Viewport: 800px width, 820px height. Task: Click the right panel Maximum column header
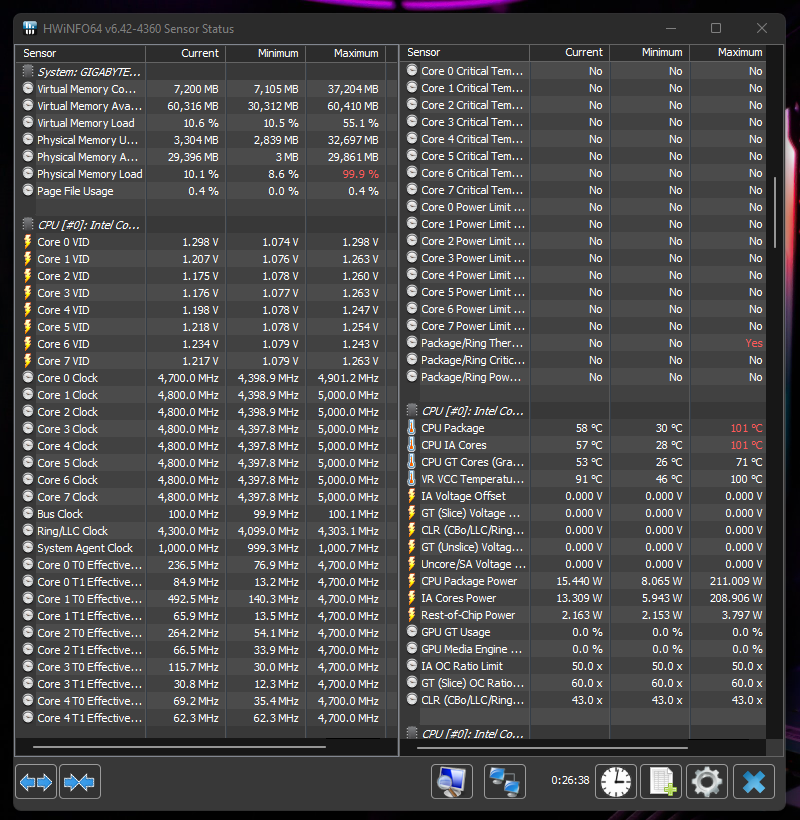(728, 52)
